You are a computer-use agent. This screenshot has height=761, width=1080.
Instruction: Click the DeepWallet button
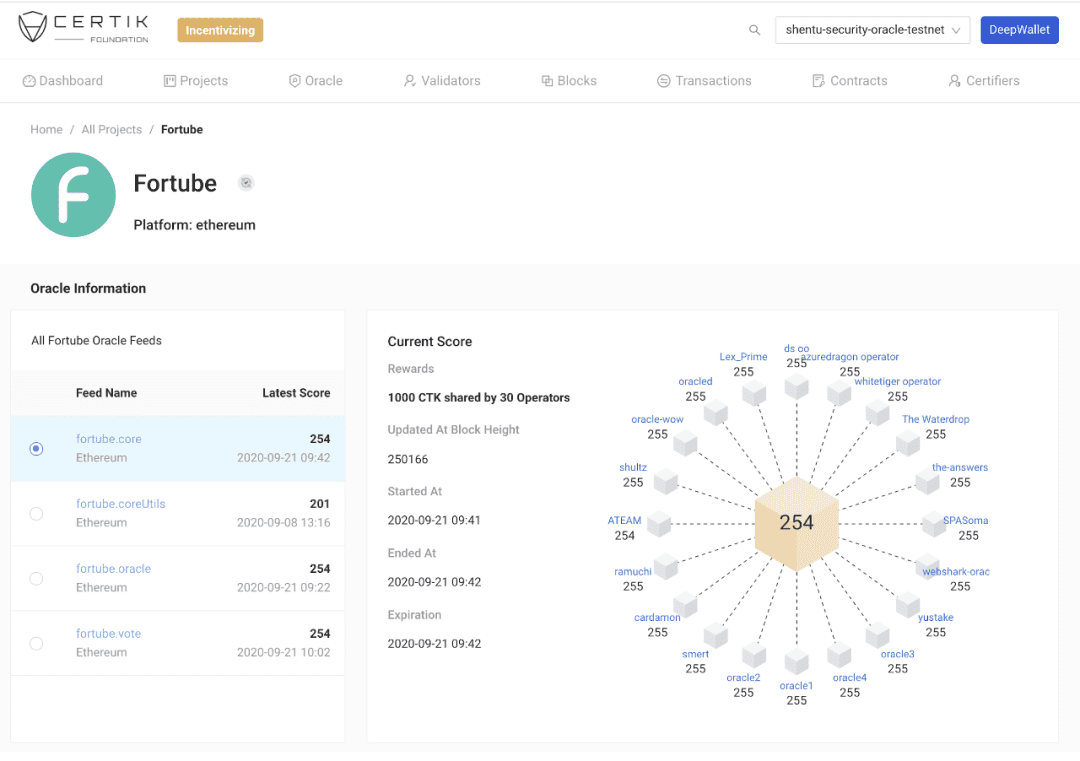point(1019,30)
